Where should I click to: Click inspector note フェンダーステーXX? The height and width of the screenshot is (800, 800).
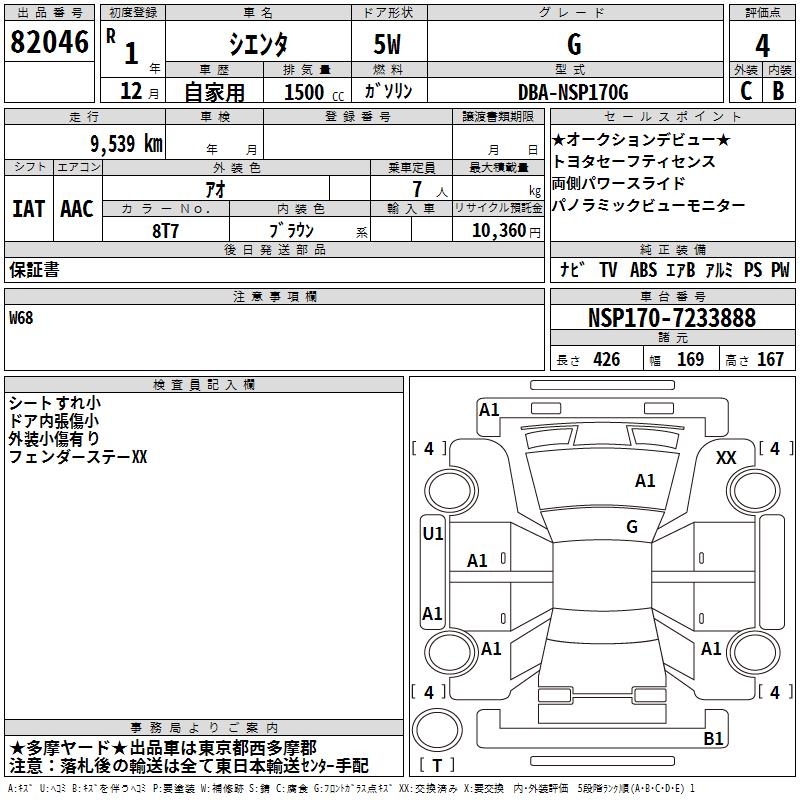click(78, 457)
